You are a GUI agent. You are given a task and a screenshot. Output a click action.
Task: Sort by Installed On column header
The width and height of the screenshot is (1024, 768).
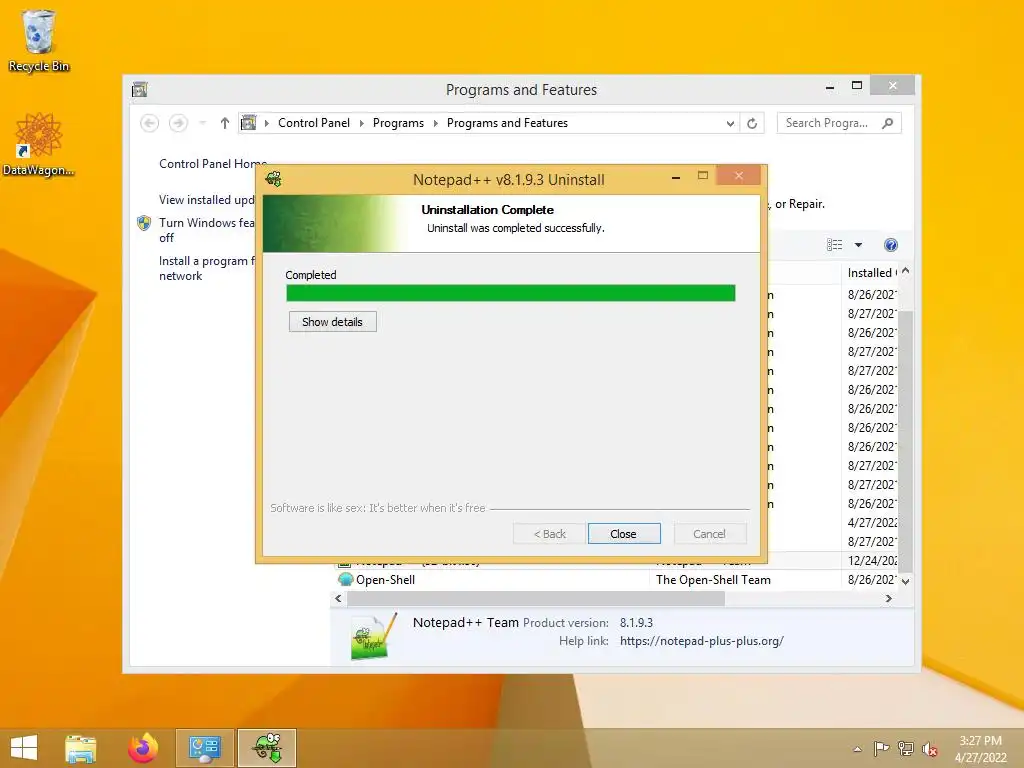[x=872, y=272]
